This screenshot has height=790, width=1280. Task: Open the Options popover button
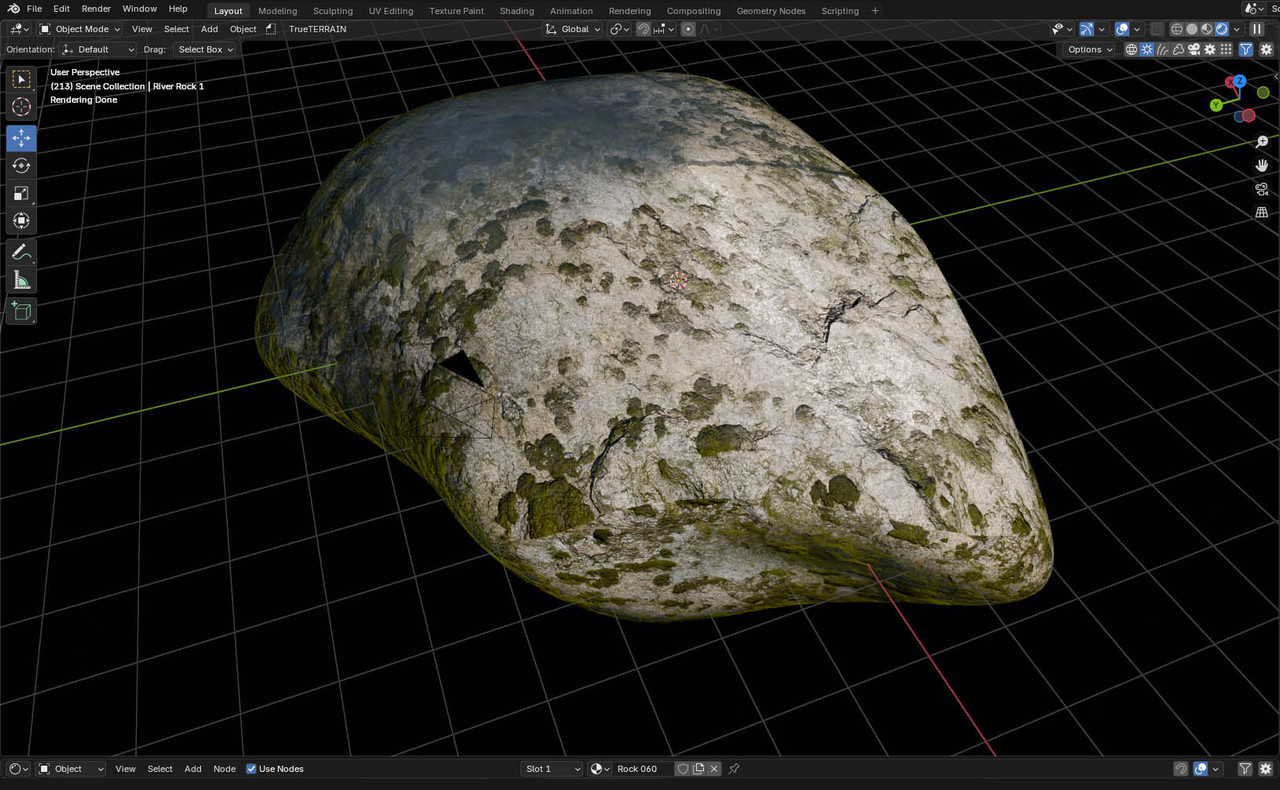1090,49
